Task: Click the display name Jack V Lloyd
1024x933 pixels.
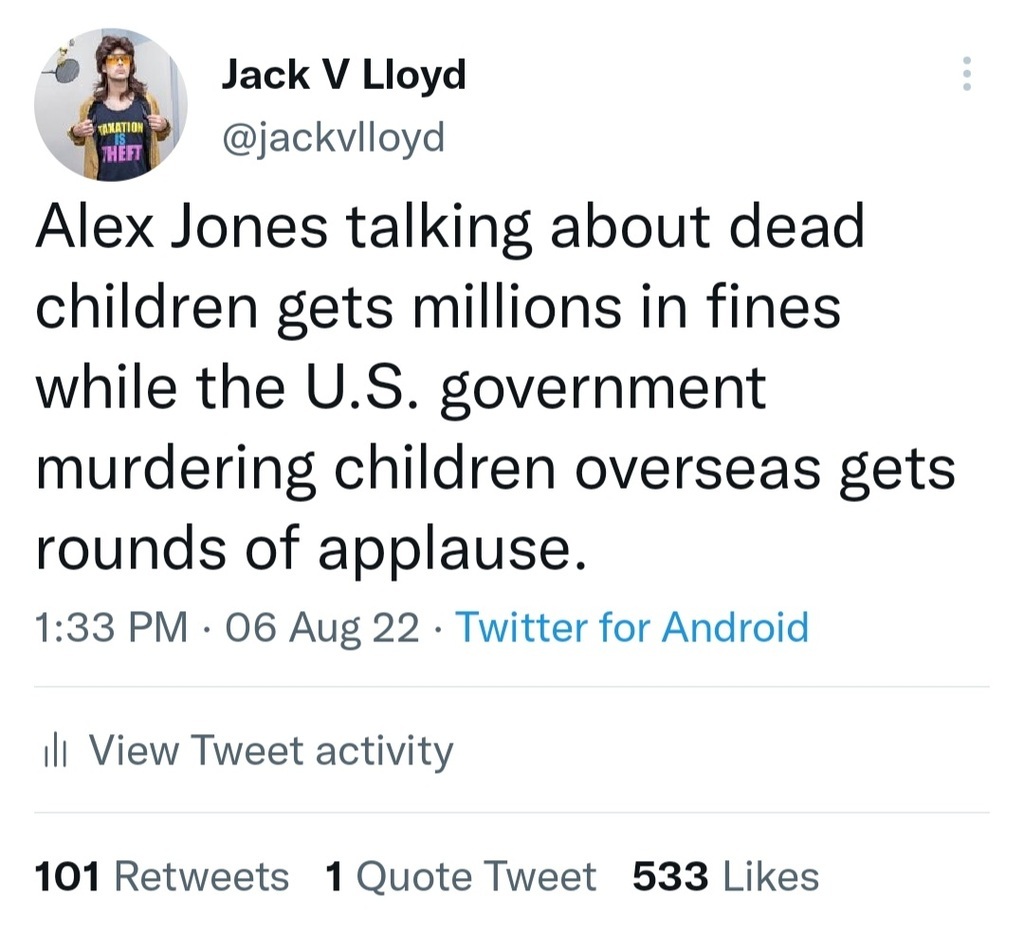Action: point(343,75)
